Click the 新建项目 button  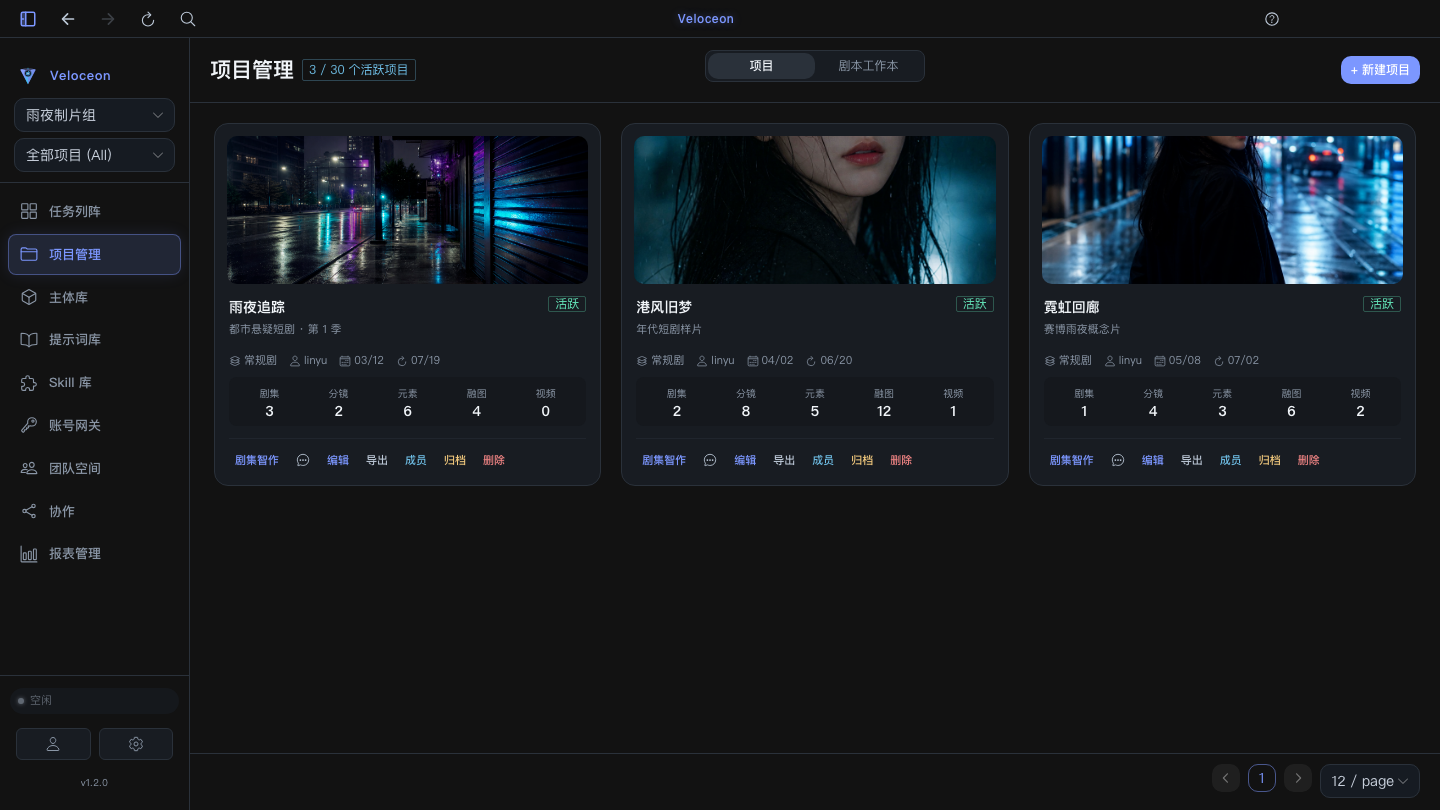click(1380, 70)
